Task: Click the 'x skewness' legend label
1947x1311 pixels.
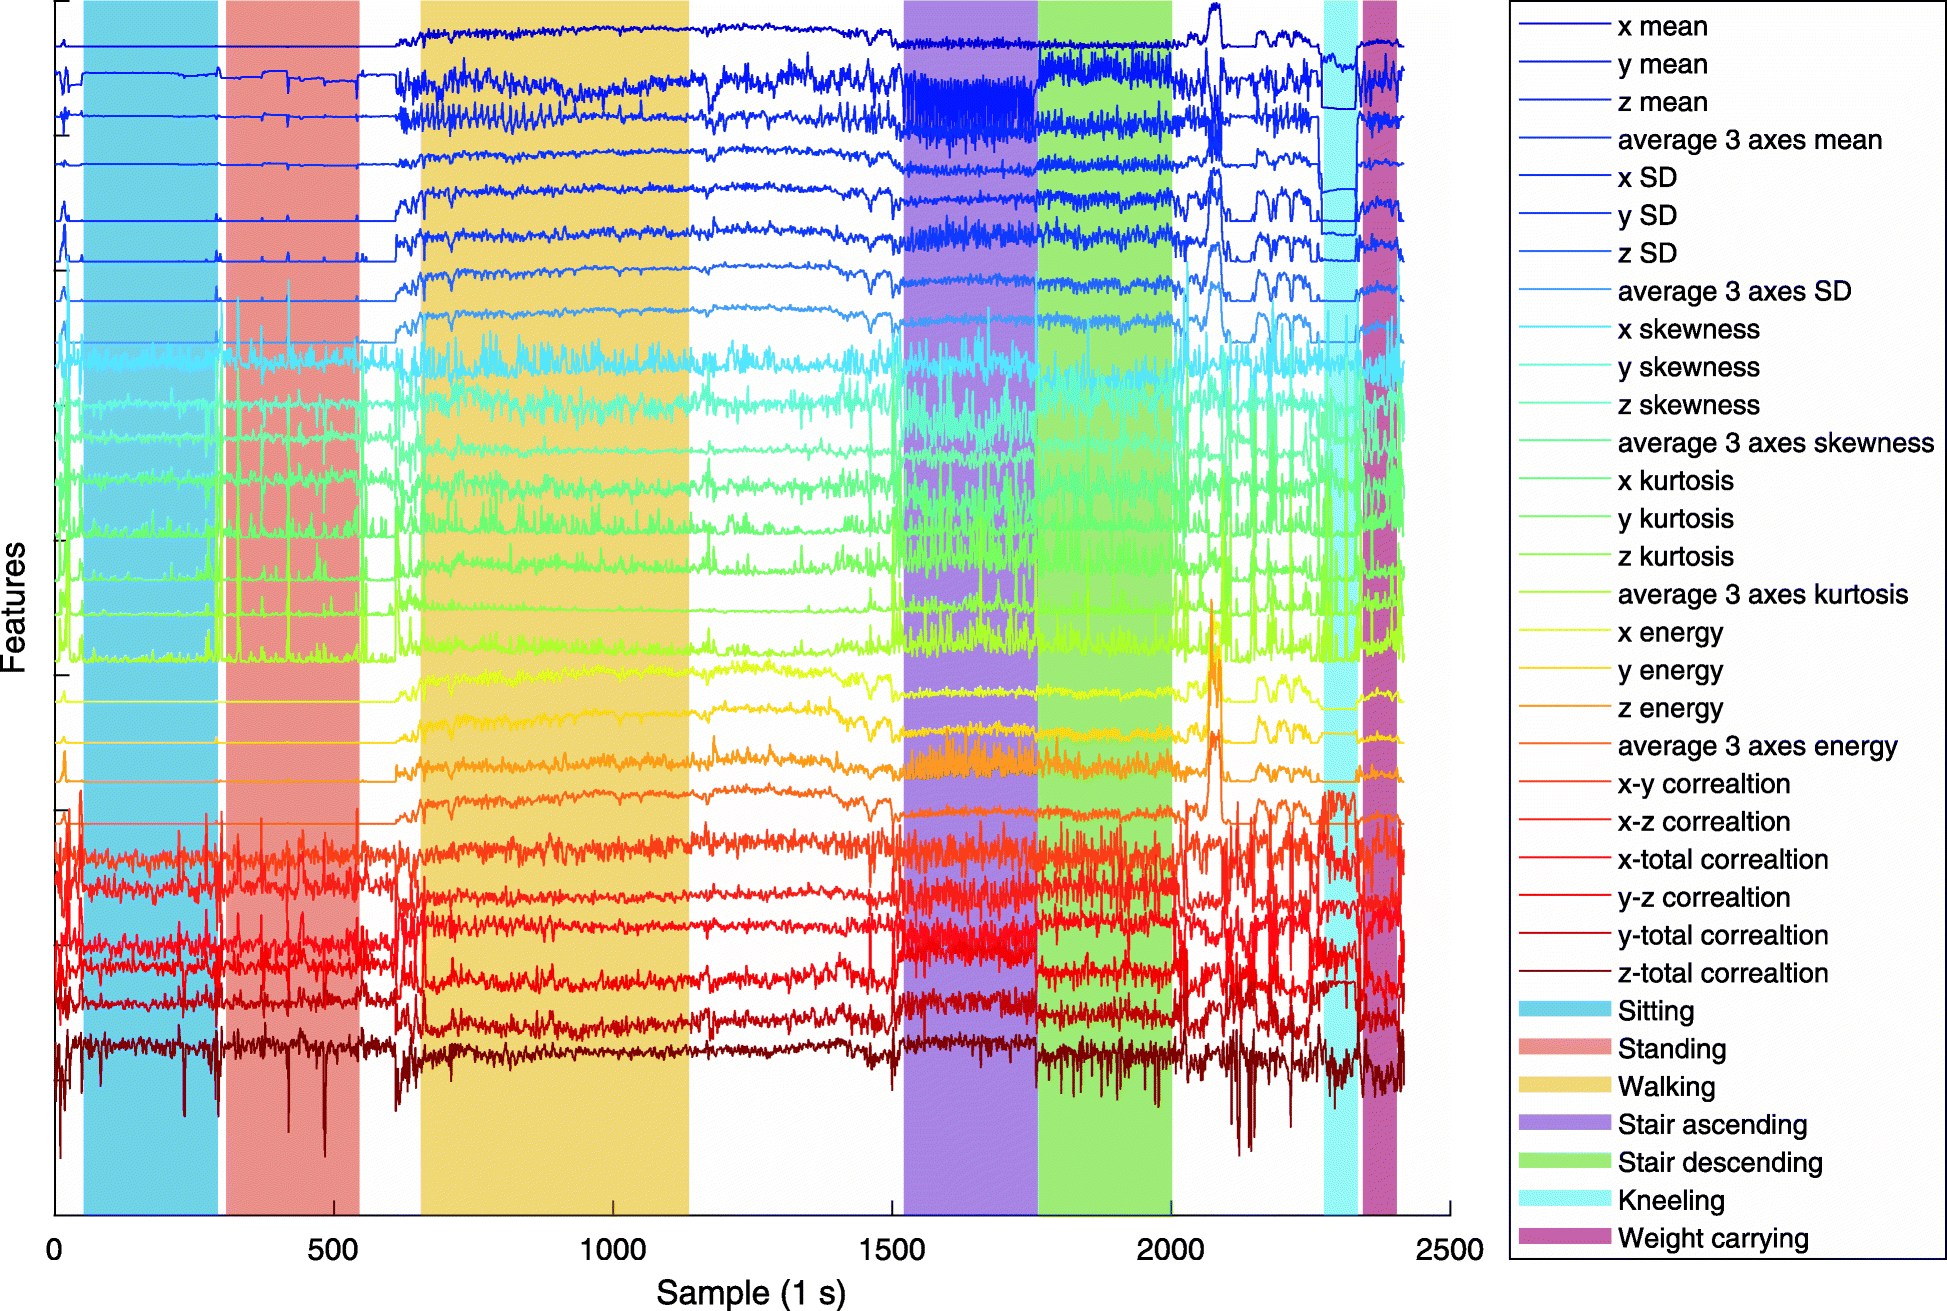Action: (x=1688, y=329)
